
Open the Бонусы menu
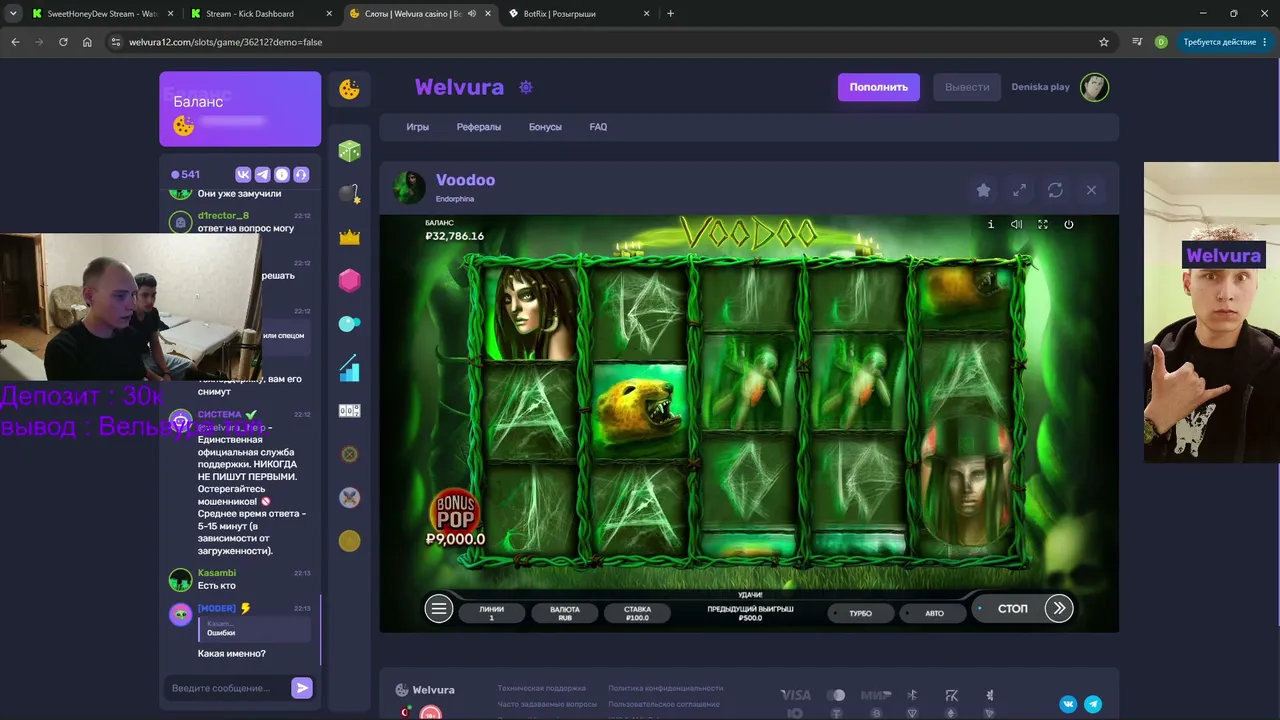(x=545, y=127)
